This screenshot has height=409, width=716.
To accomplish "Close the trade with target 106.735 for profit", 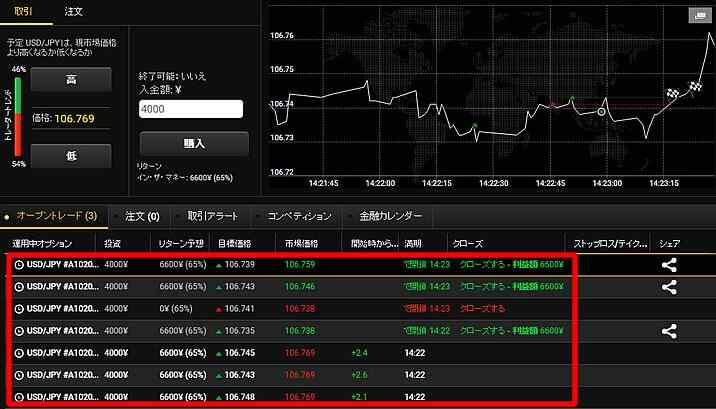I will coord(511,330).
